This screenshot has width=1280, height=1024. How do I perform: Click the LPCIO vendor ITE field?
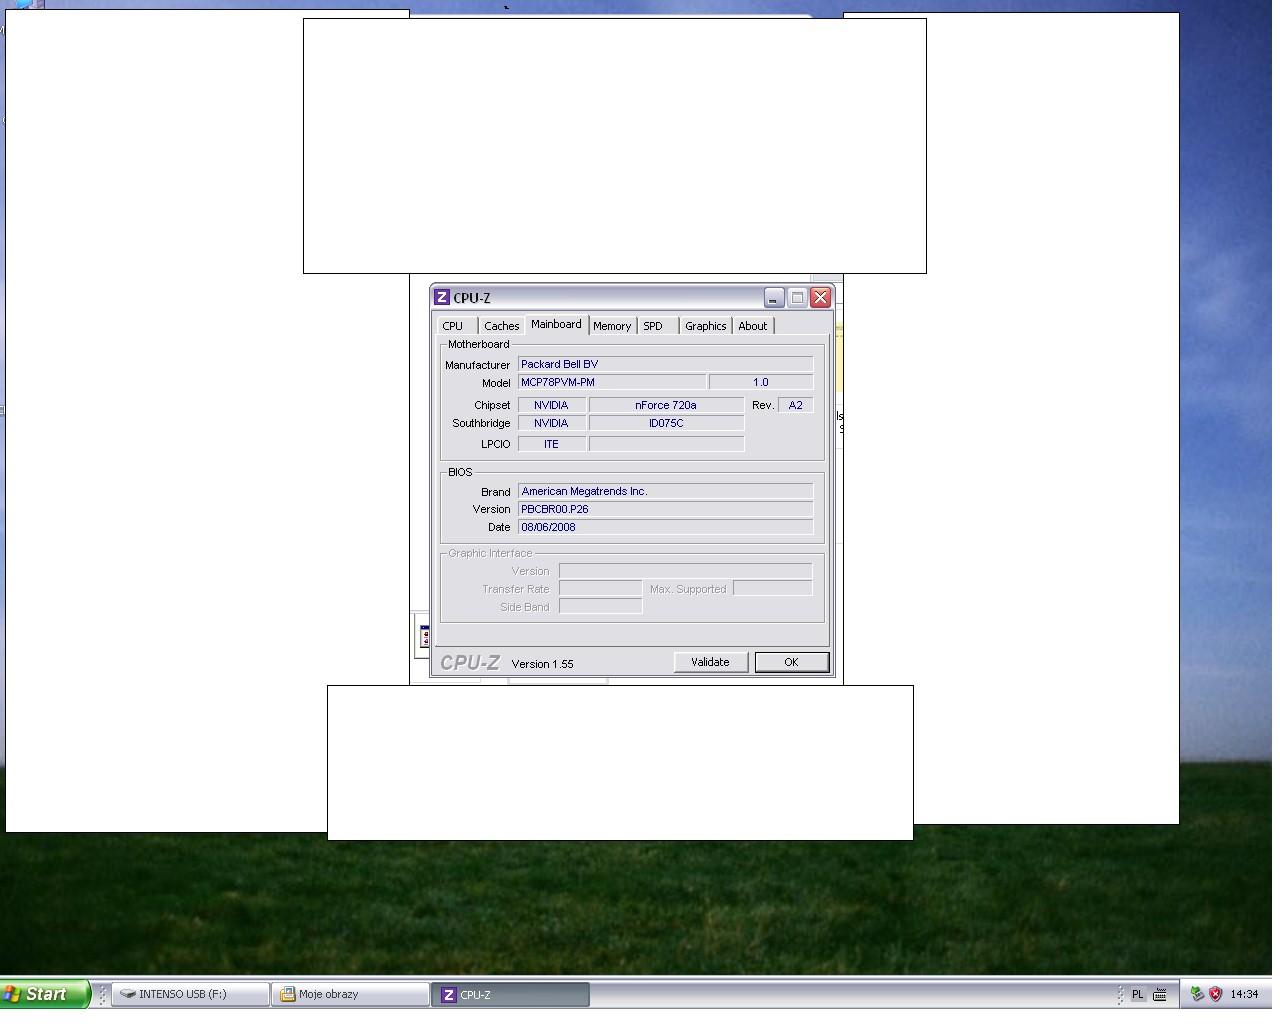[552, 444]
